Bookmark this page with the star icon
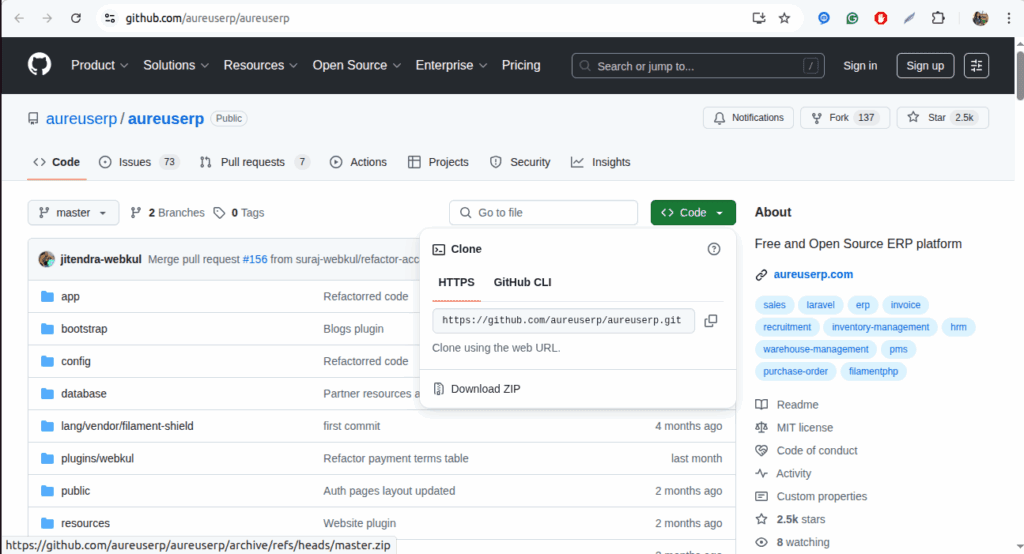 784,18
